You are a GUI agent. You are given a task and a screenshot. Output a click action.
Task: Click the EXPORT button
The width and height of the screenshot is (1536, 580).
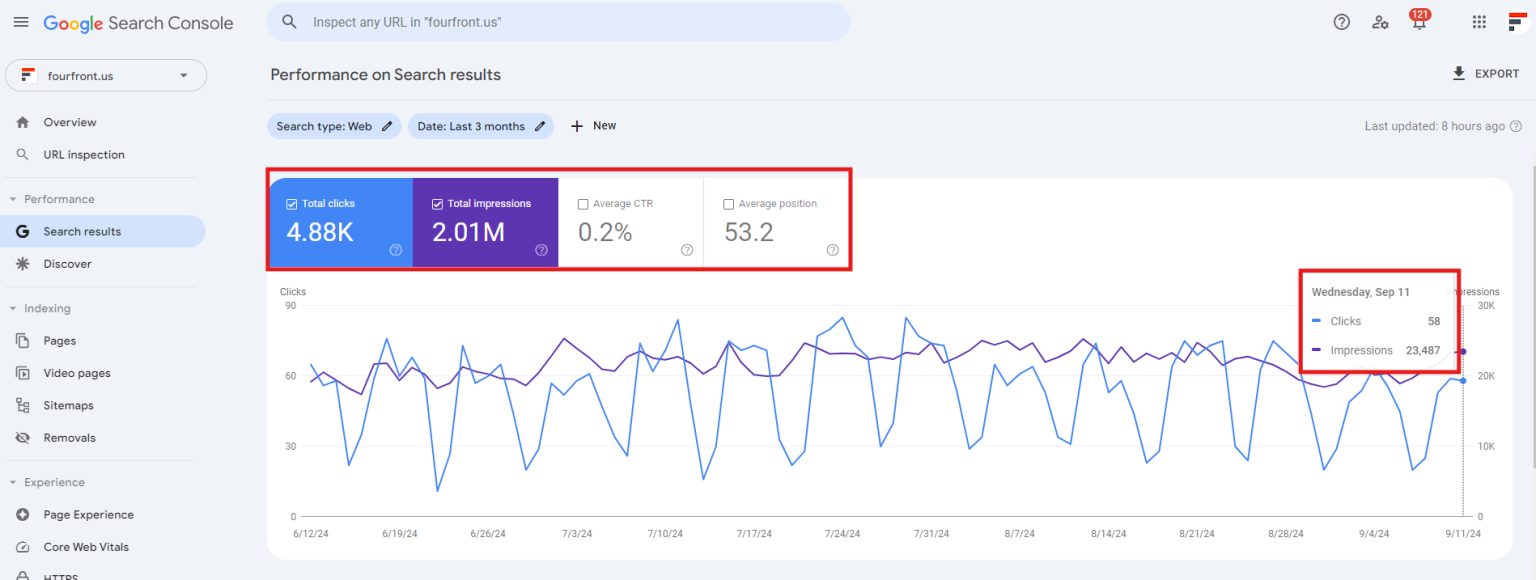pos(1486,73)
